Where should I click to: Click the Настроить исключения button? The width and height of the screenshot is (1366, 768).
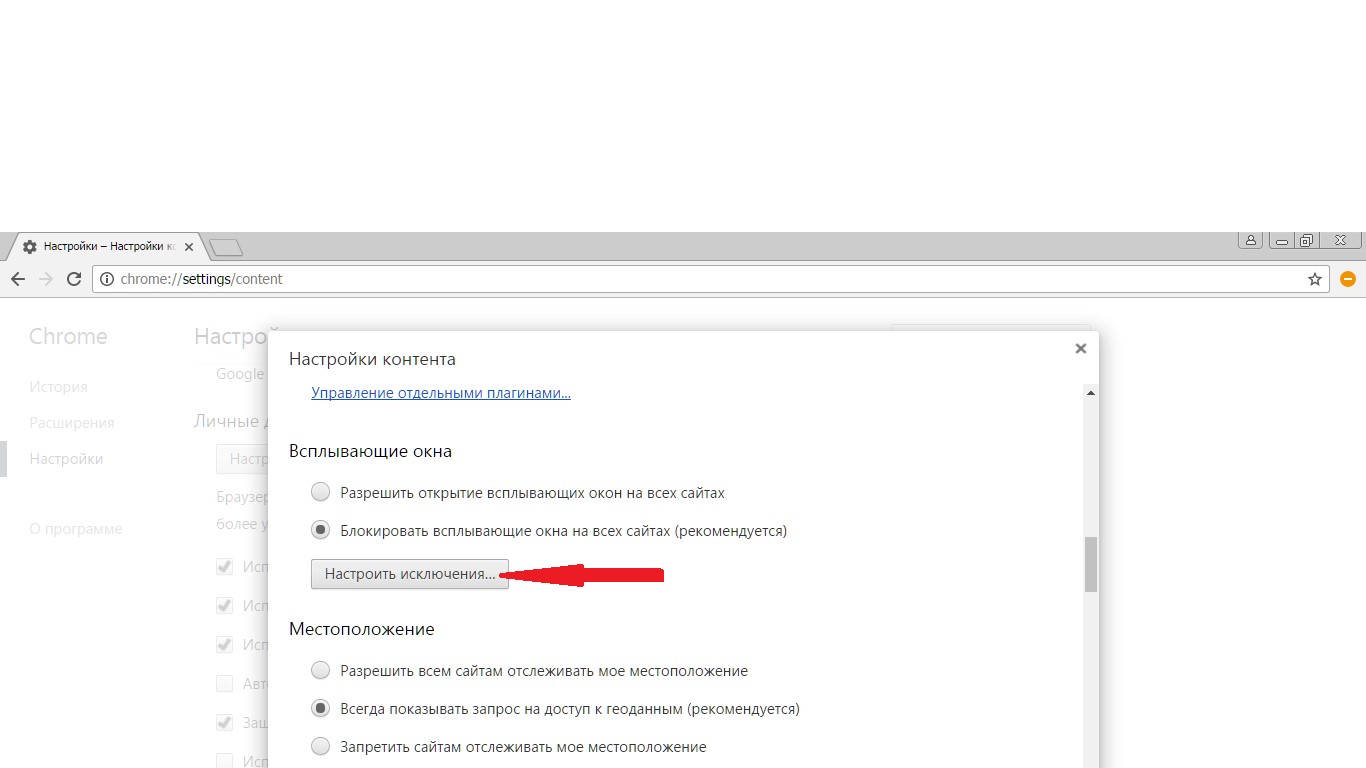coord(410,574)
